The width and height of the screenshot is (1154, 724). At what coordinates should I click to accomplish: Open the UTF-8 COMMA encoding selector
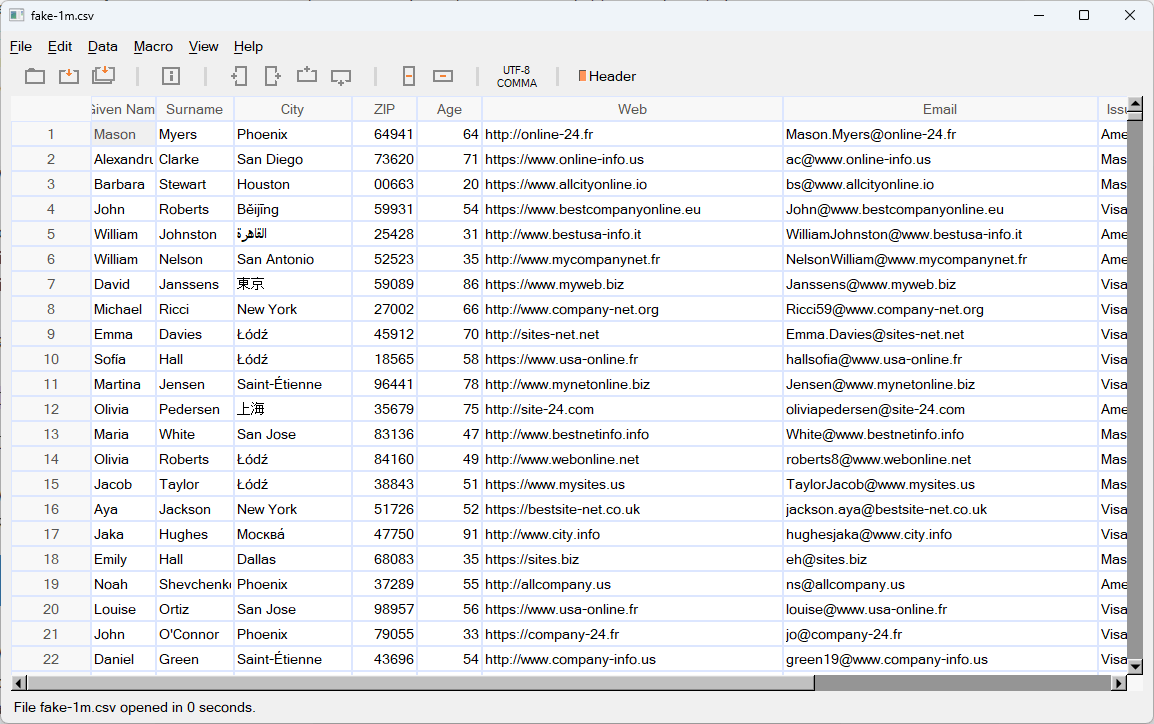point(516,77)
